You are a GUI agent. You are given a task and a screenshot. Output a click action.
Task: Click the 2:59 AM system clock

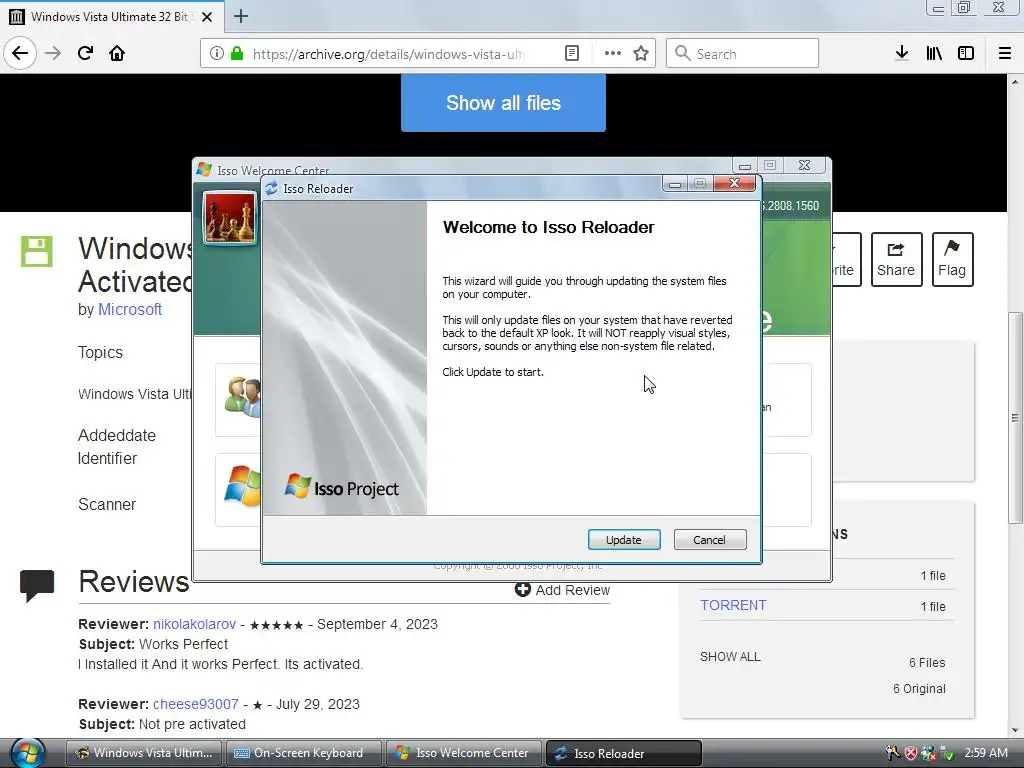tap(986, 753)
